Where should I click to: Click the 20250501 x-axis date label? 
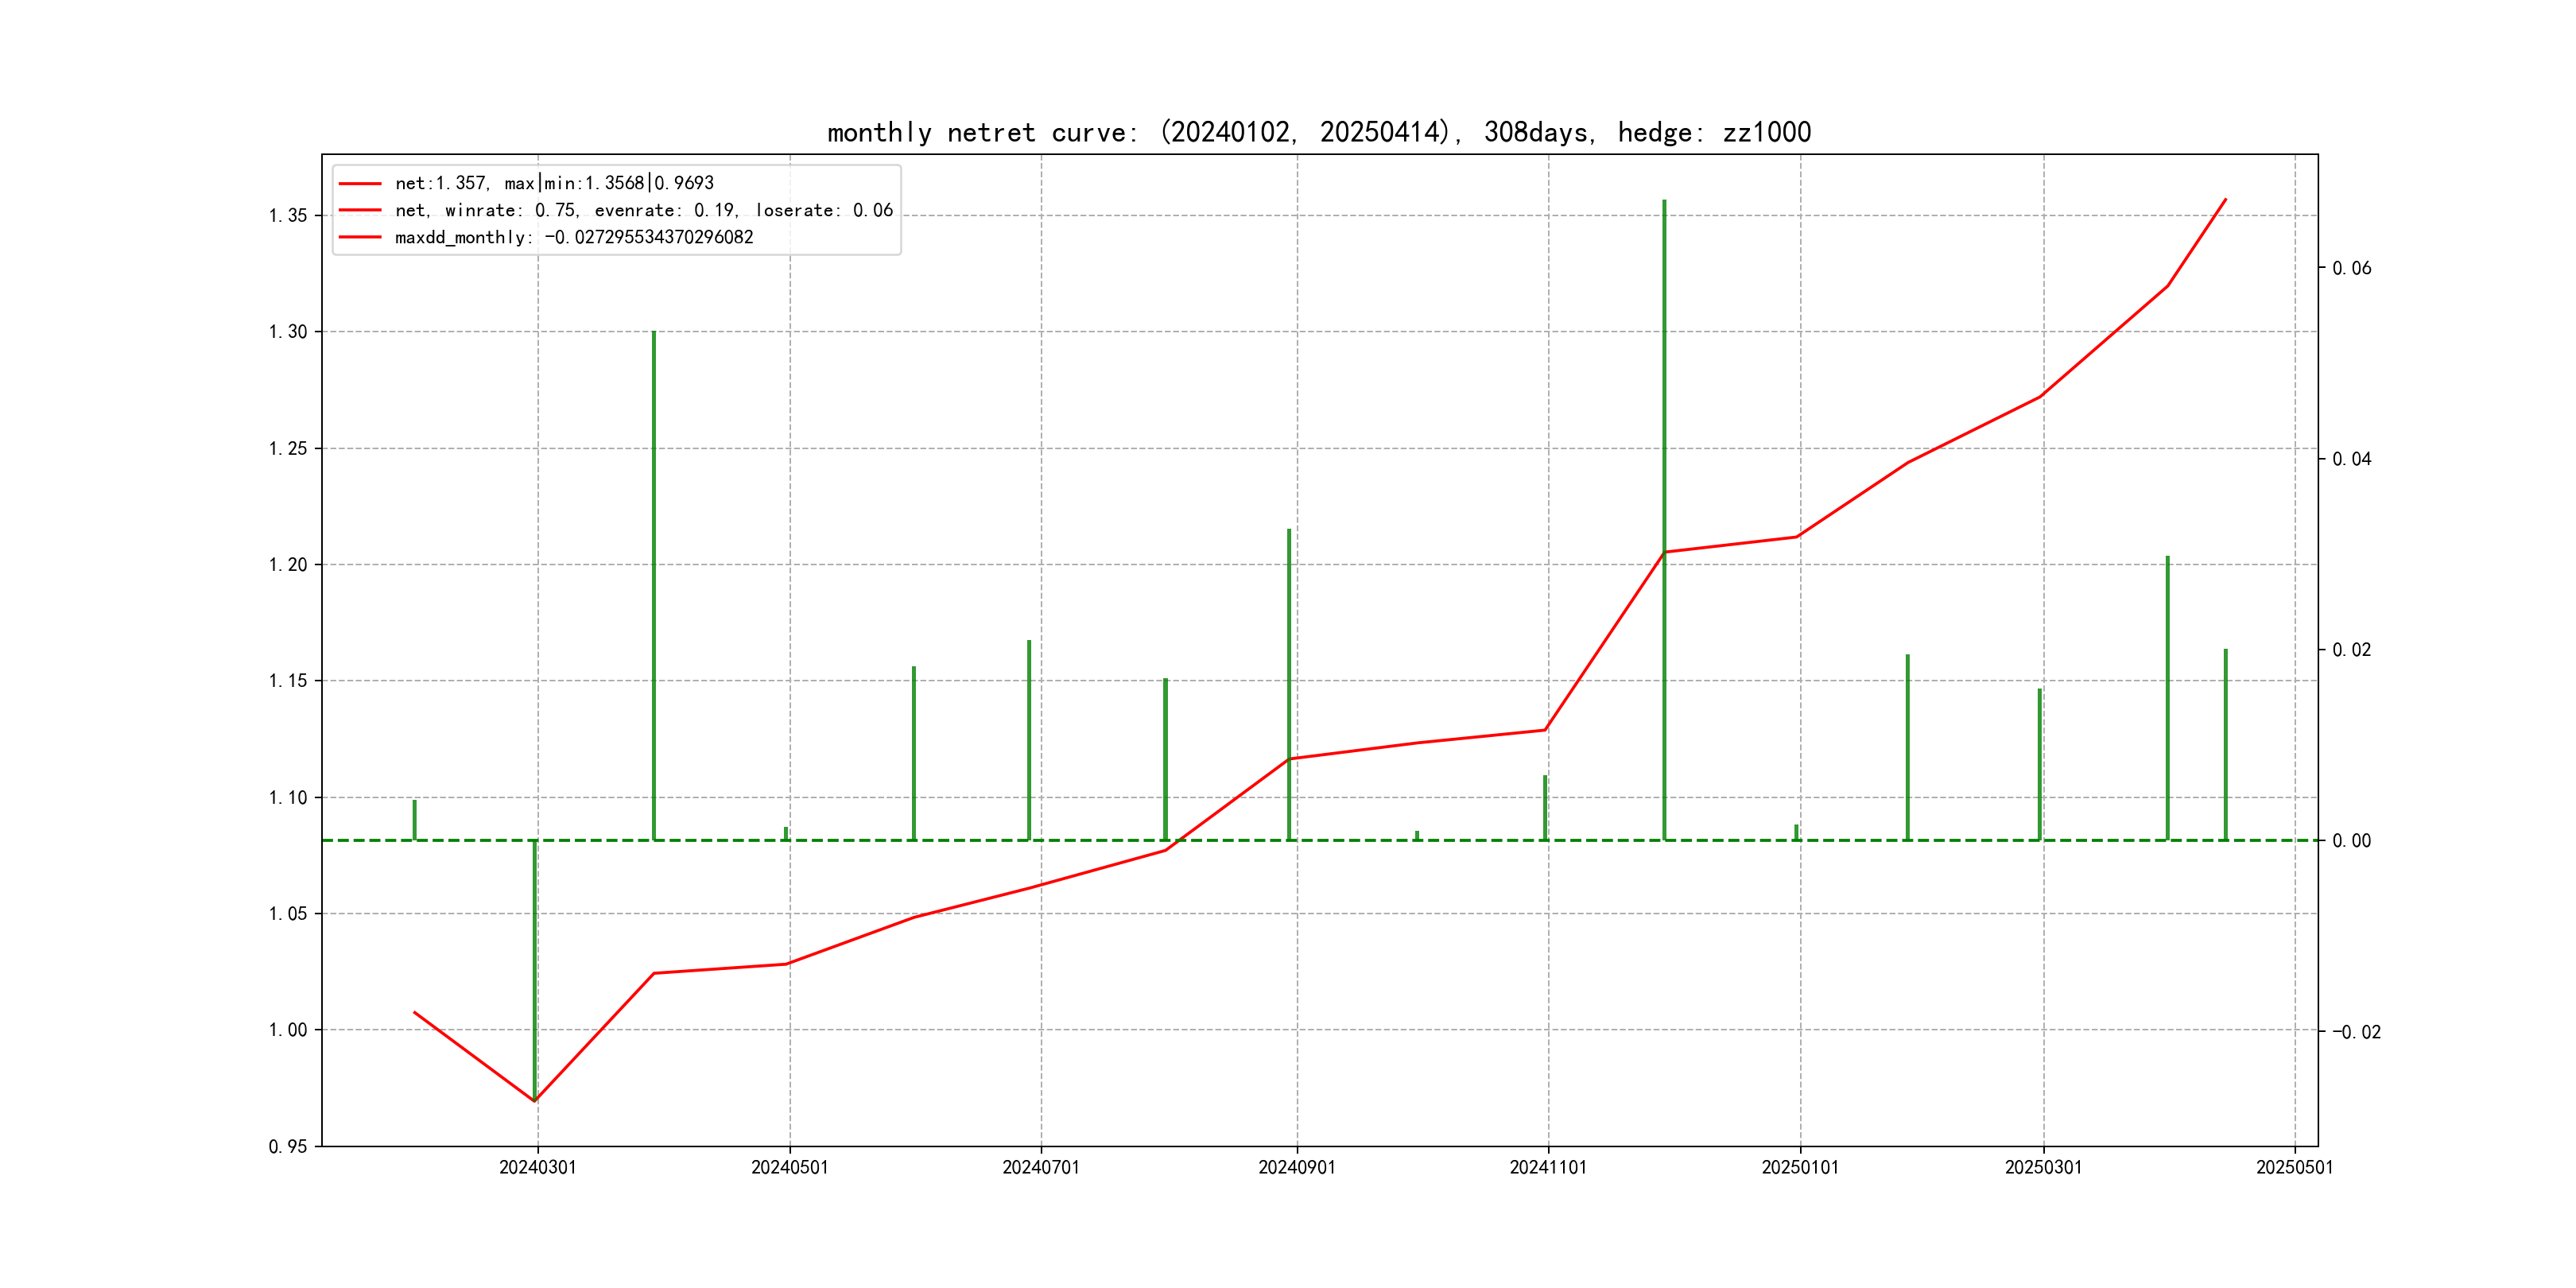2294,1167
